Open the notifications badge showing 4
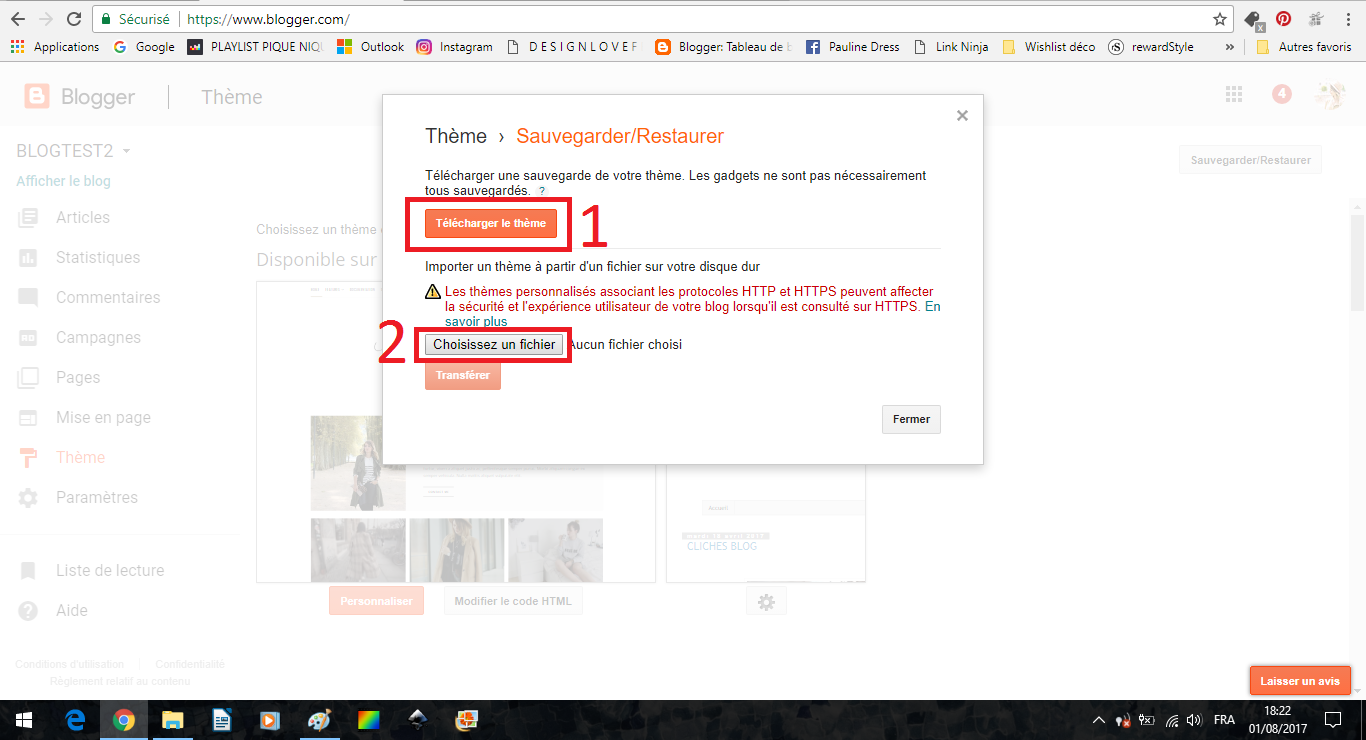Screen dimensions: 1366x740 click(1282, 94)
